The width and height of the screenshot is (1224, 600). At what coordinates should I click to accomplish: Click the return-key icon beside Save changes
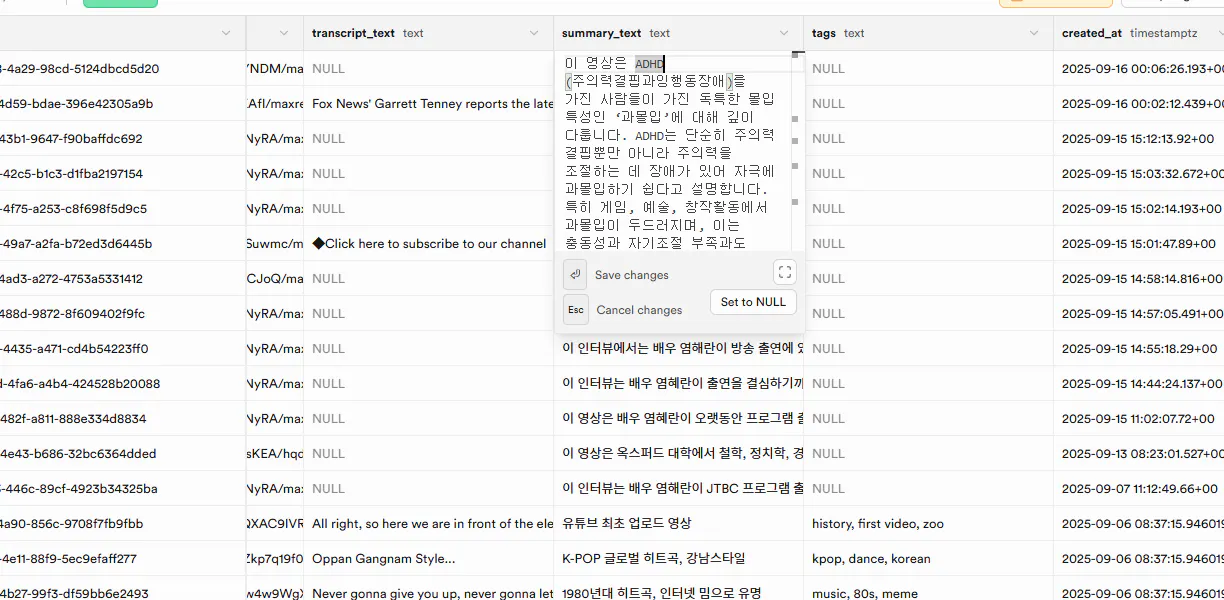pyautogui.click(x=575, y=274)
